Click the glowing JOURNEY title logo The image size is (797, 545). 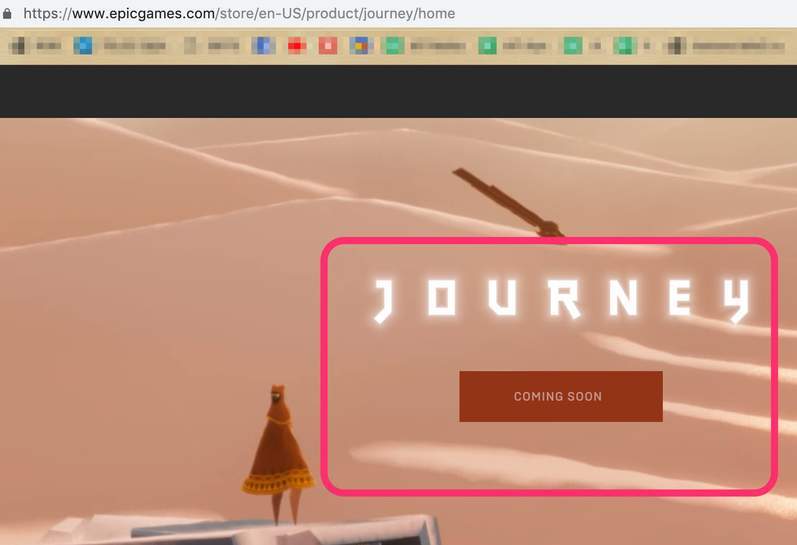(x=561, y=300)
